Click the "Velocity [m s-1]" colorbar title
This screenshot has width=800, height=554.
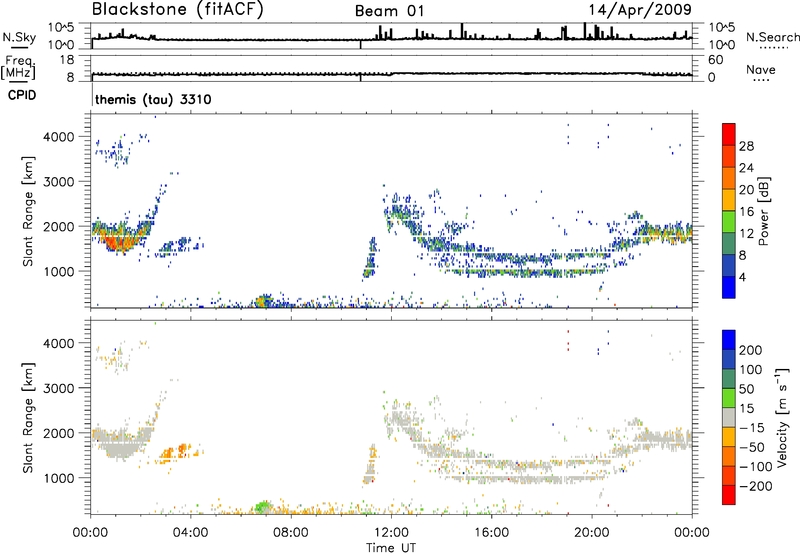[x=782, y=417]
